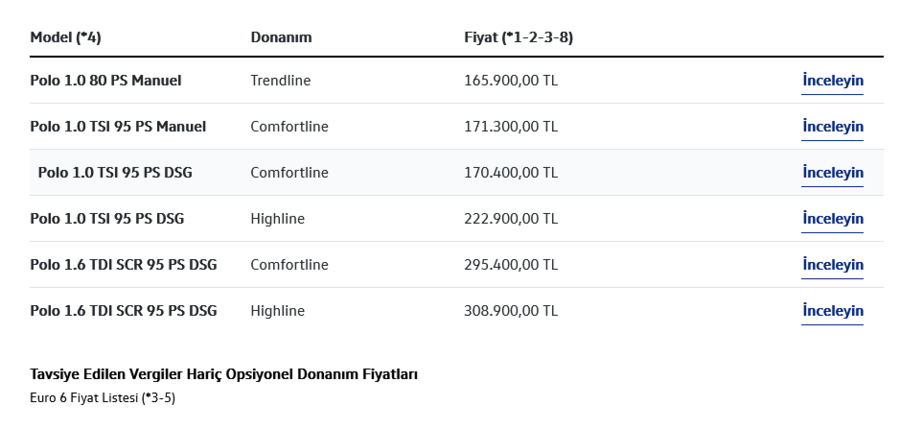Screen dimensions: 900x429
Task: Select Polo 1.0 80 PS Manuel model name
Action: (x=106, y=80)
